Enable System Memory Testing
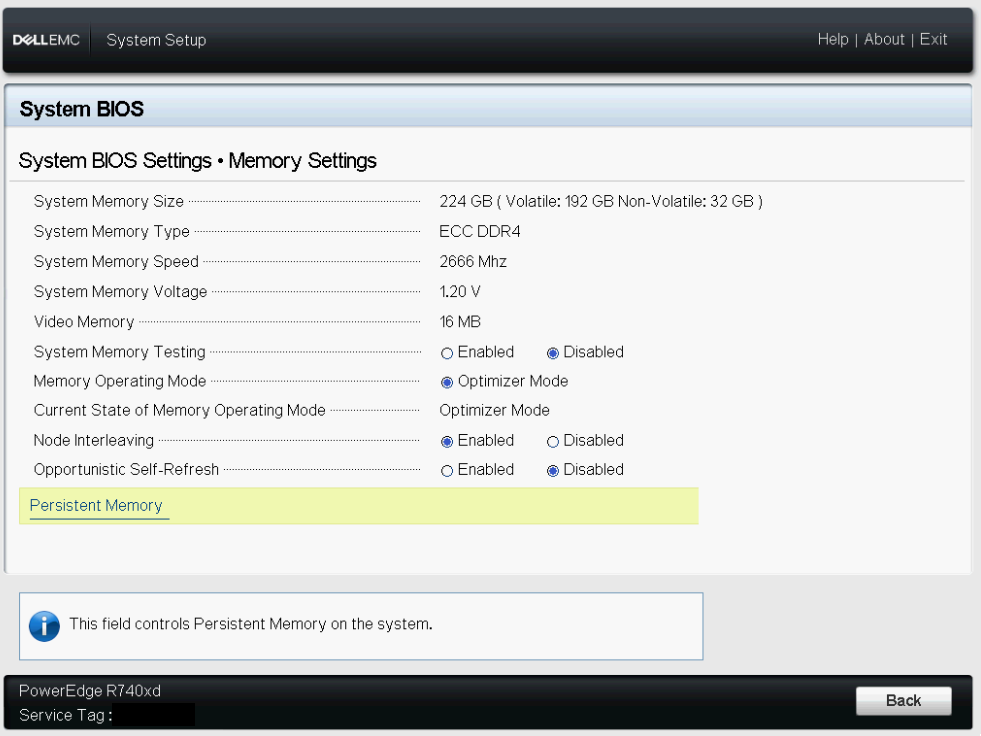The image size is (981, 736). [x=447, y=353]
